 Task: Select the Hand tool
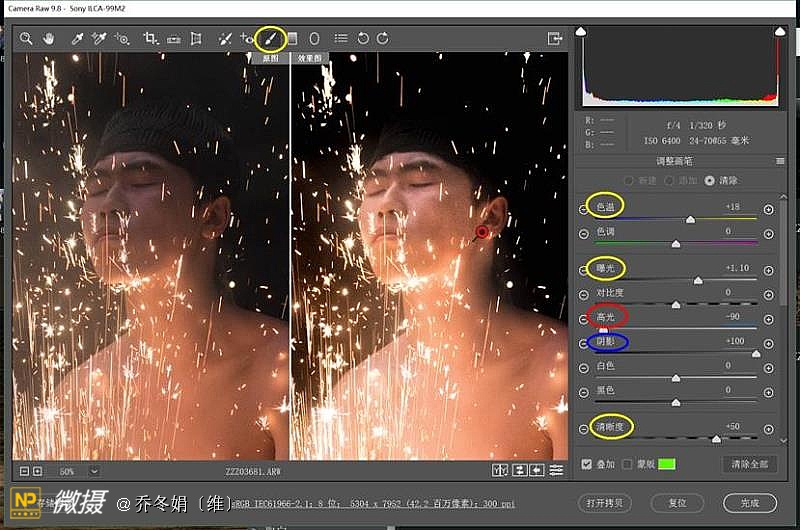pos(49,39)
